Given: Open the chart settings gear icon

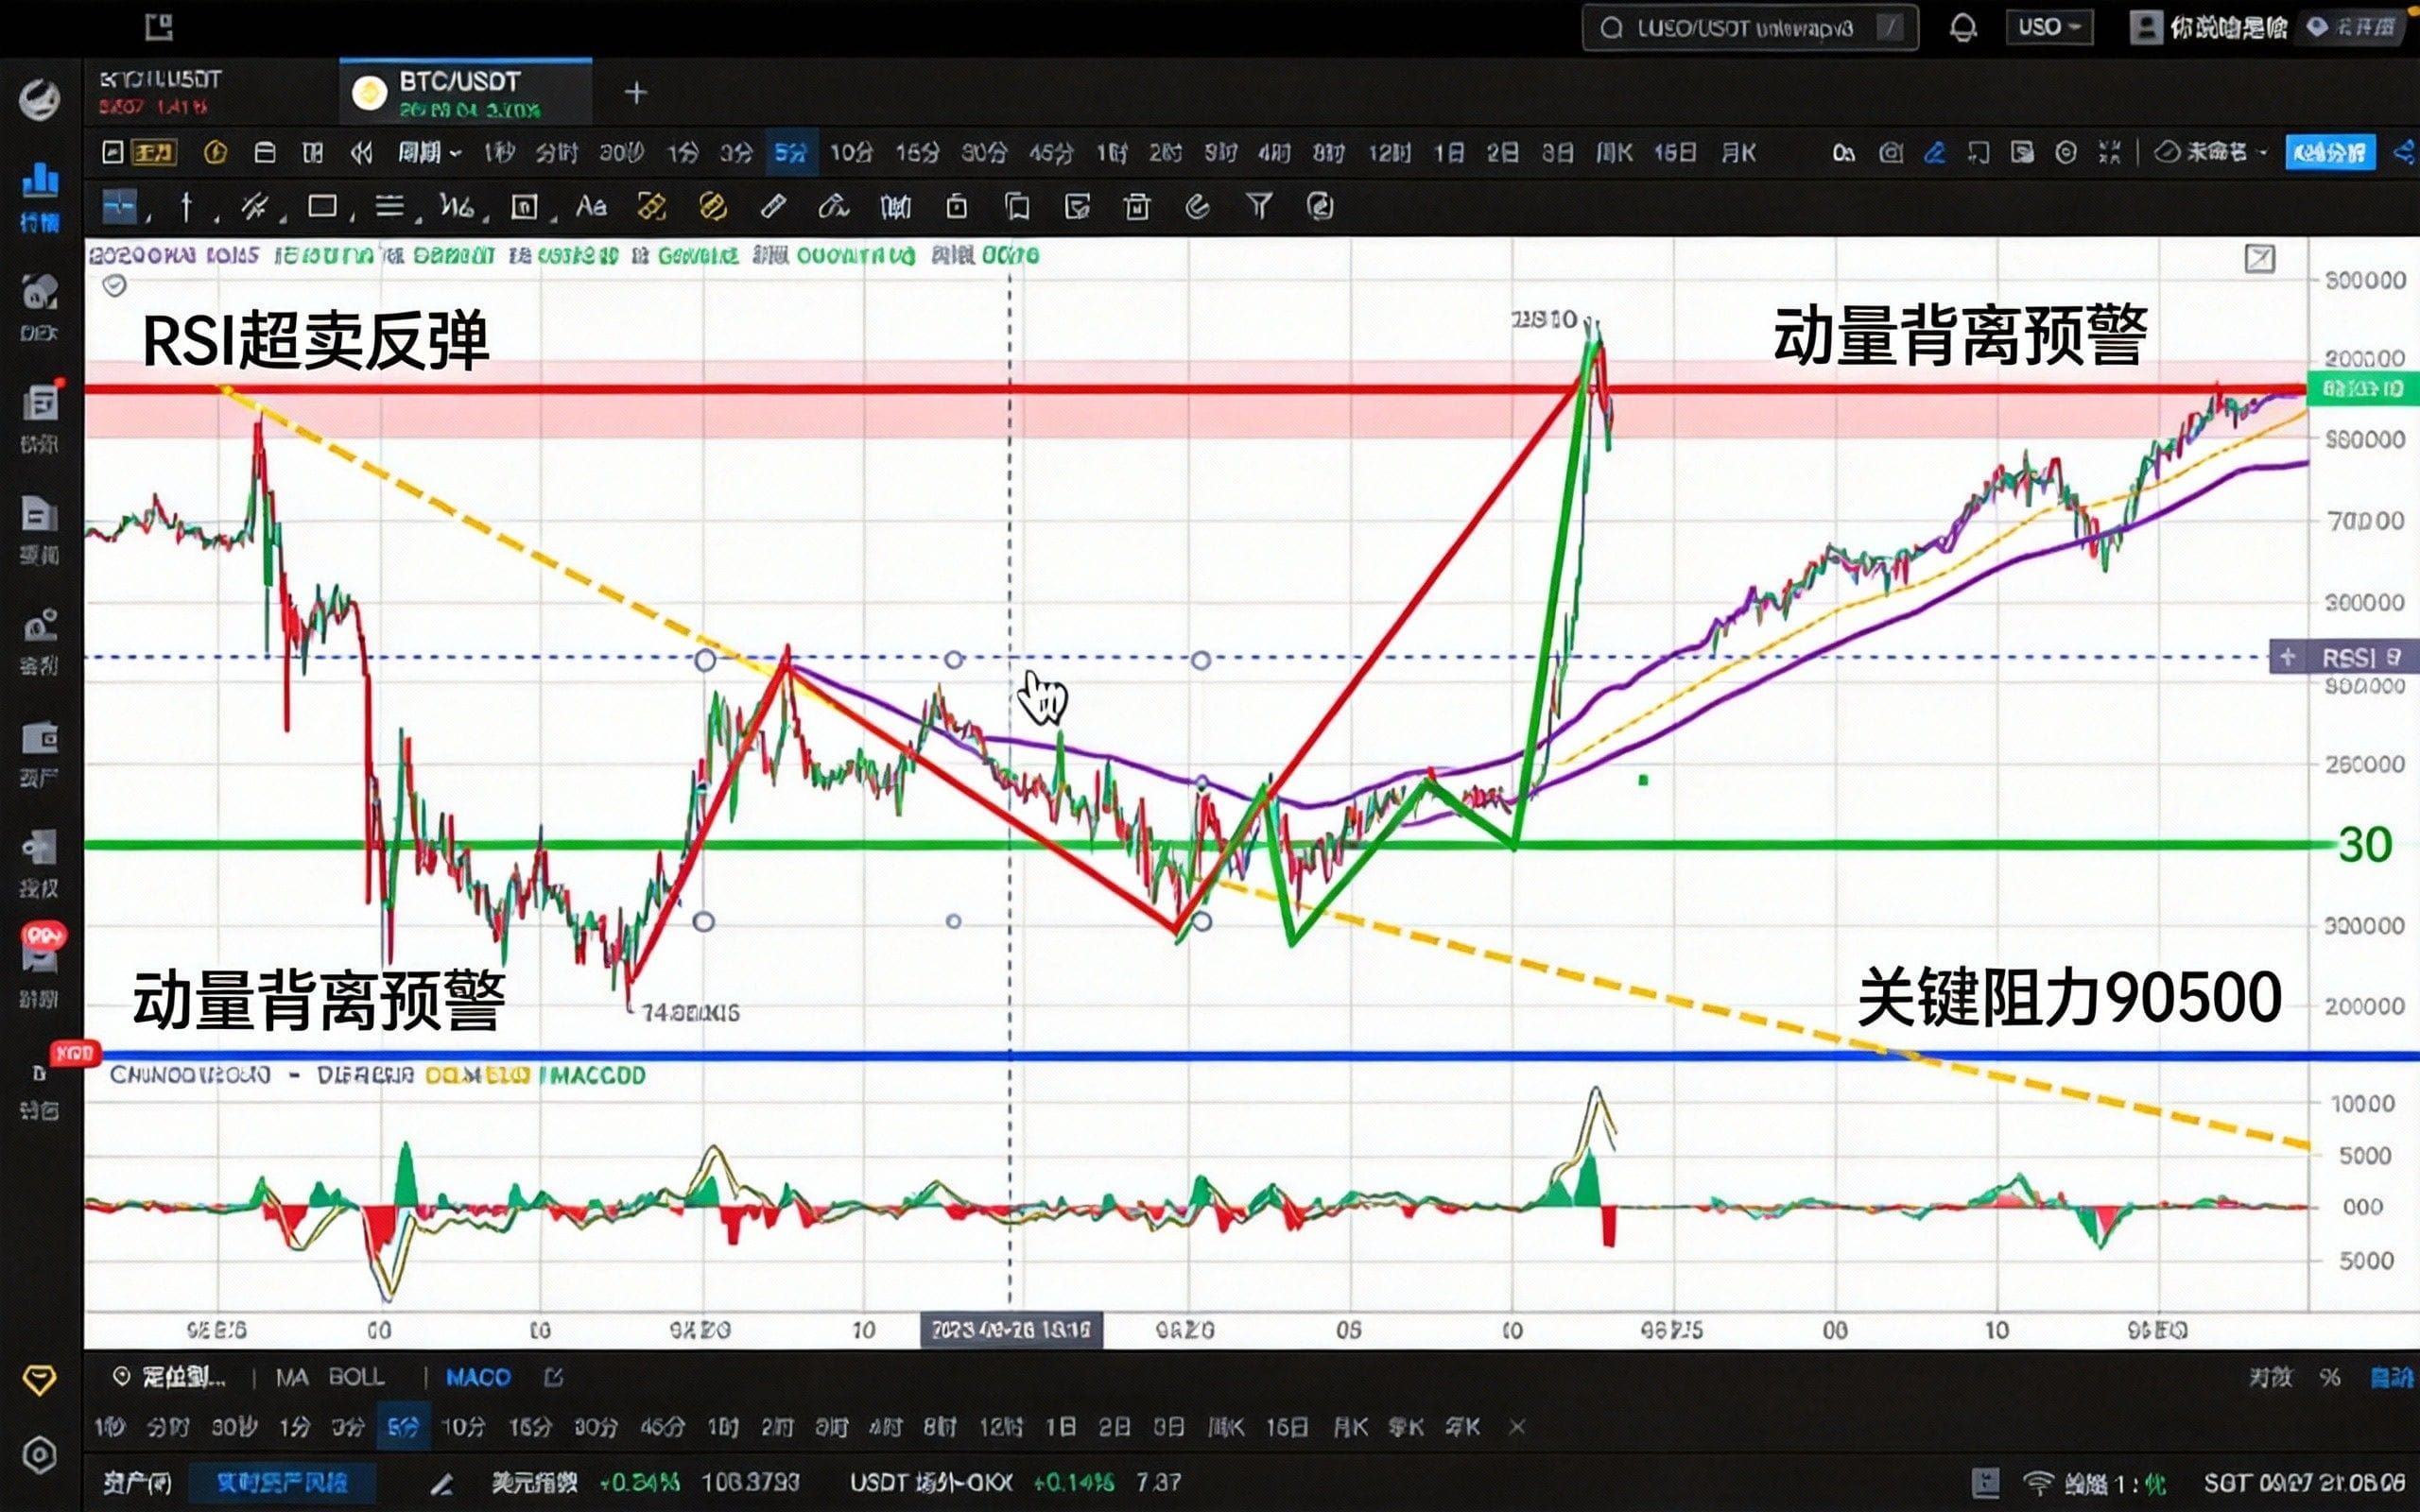Looking at the screenshot, I should pyautogui.click(x=2066, y=153).
